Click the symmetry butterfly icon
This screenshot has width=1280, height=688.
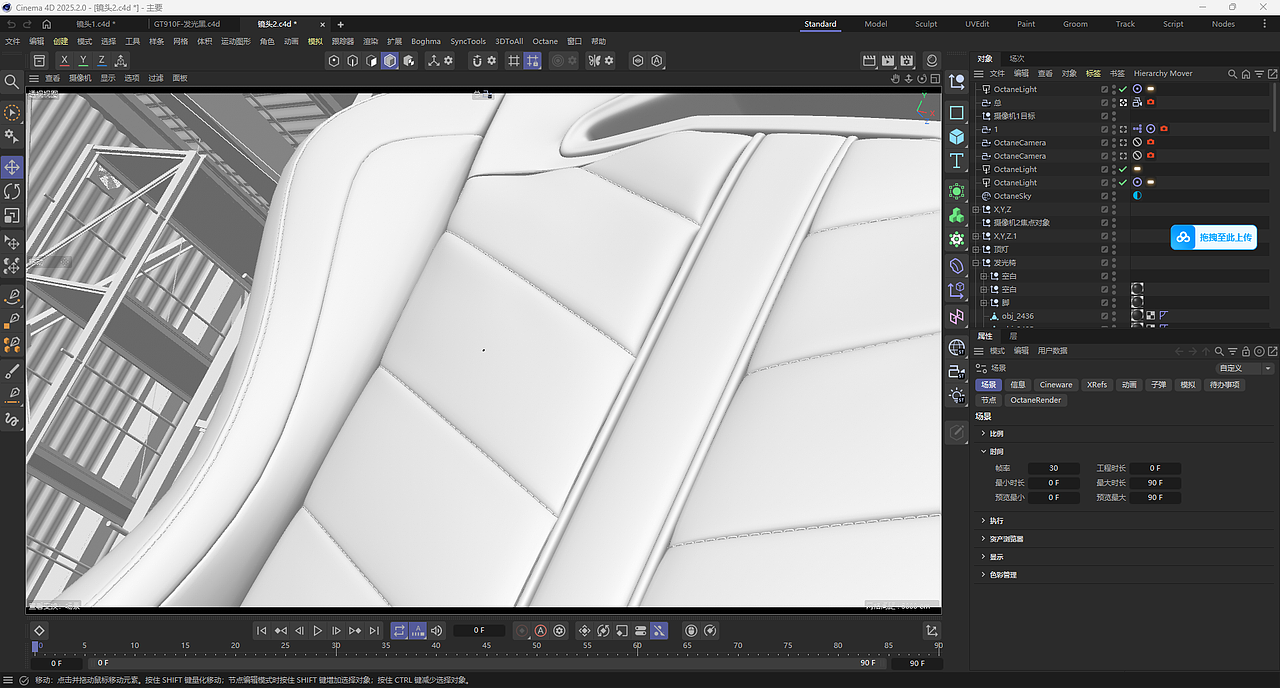pos(594,61)
